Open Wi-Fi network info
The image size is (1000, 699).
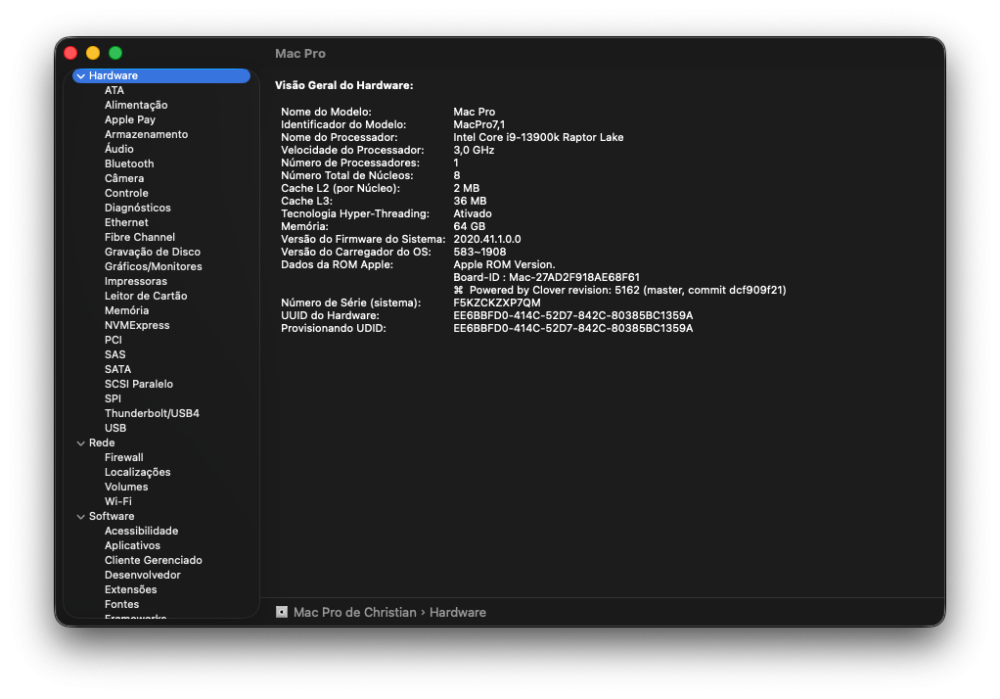coord(117,501)
